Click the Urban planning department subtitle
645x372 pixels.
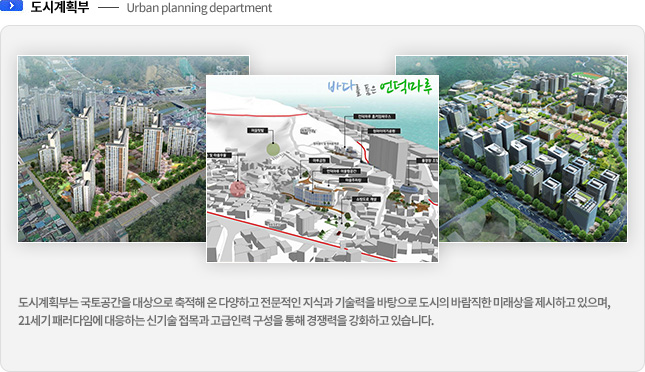pos(199,8)
